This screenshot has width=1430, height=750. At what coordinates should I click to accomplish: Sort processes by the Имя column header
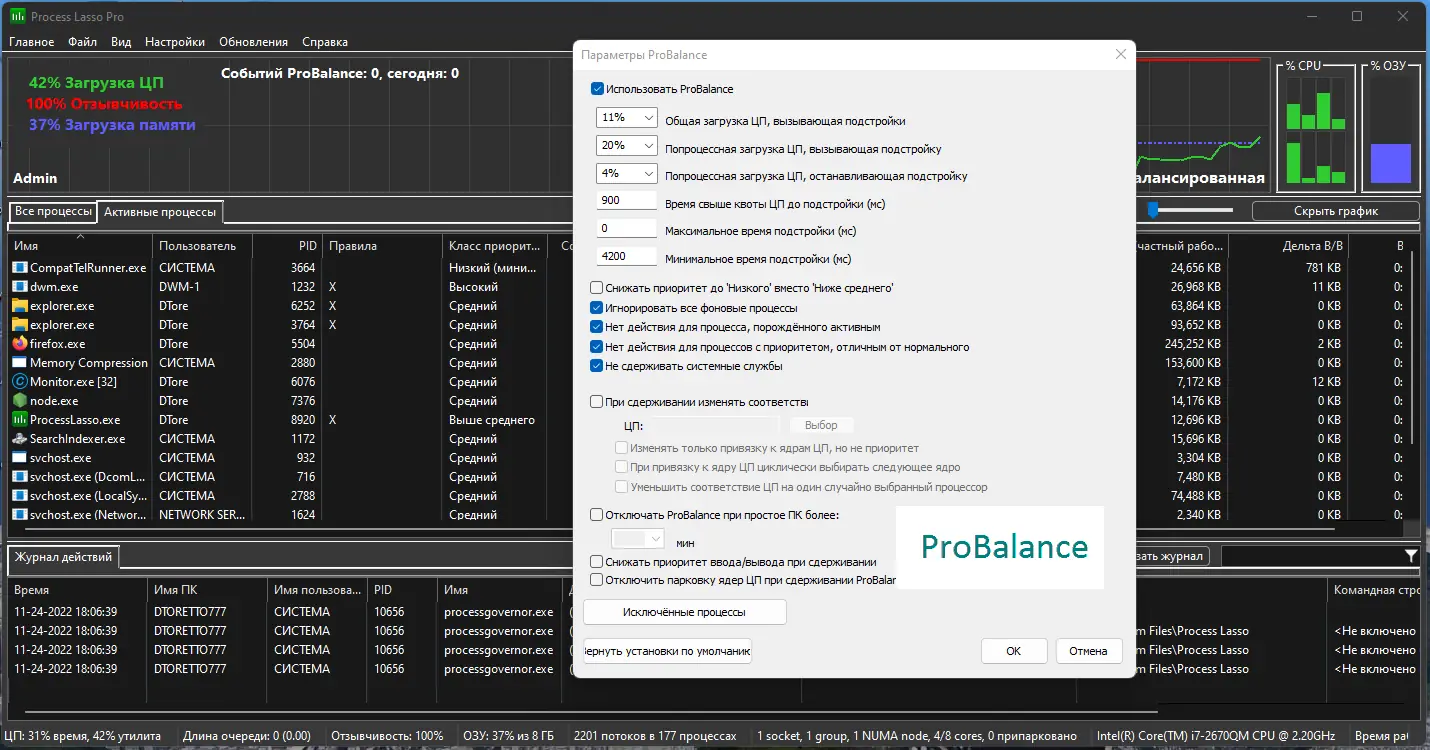pyautogui.click(x=80, y=246)
